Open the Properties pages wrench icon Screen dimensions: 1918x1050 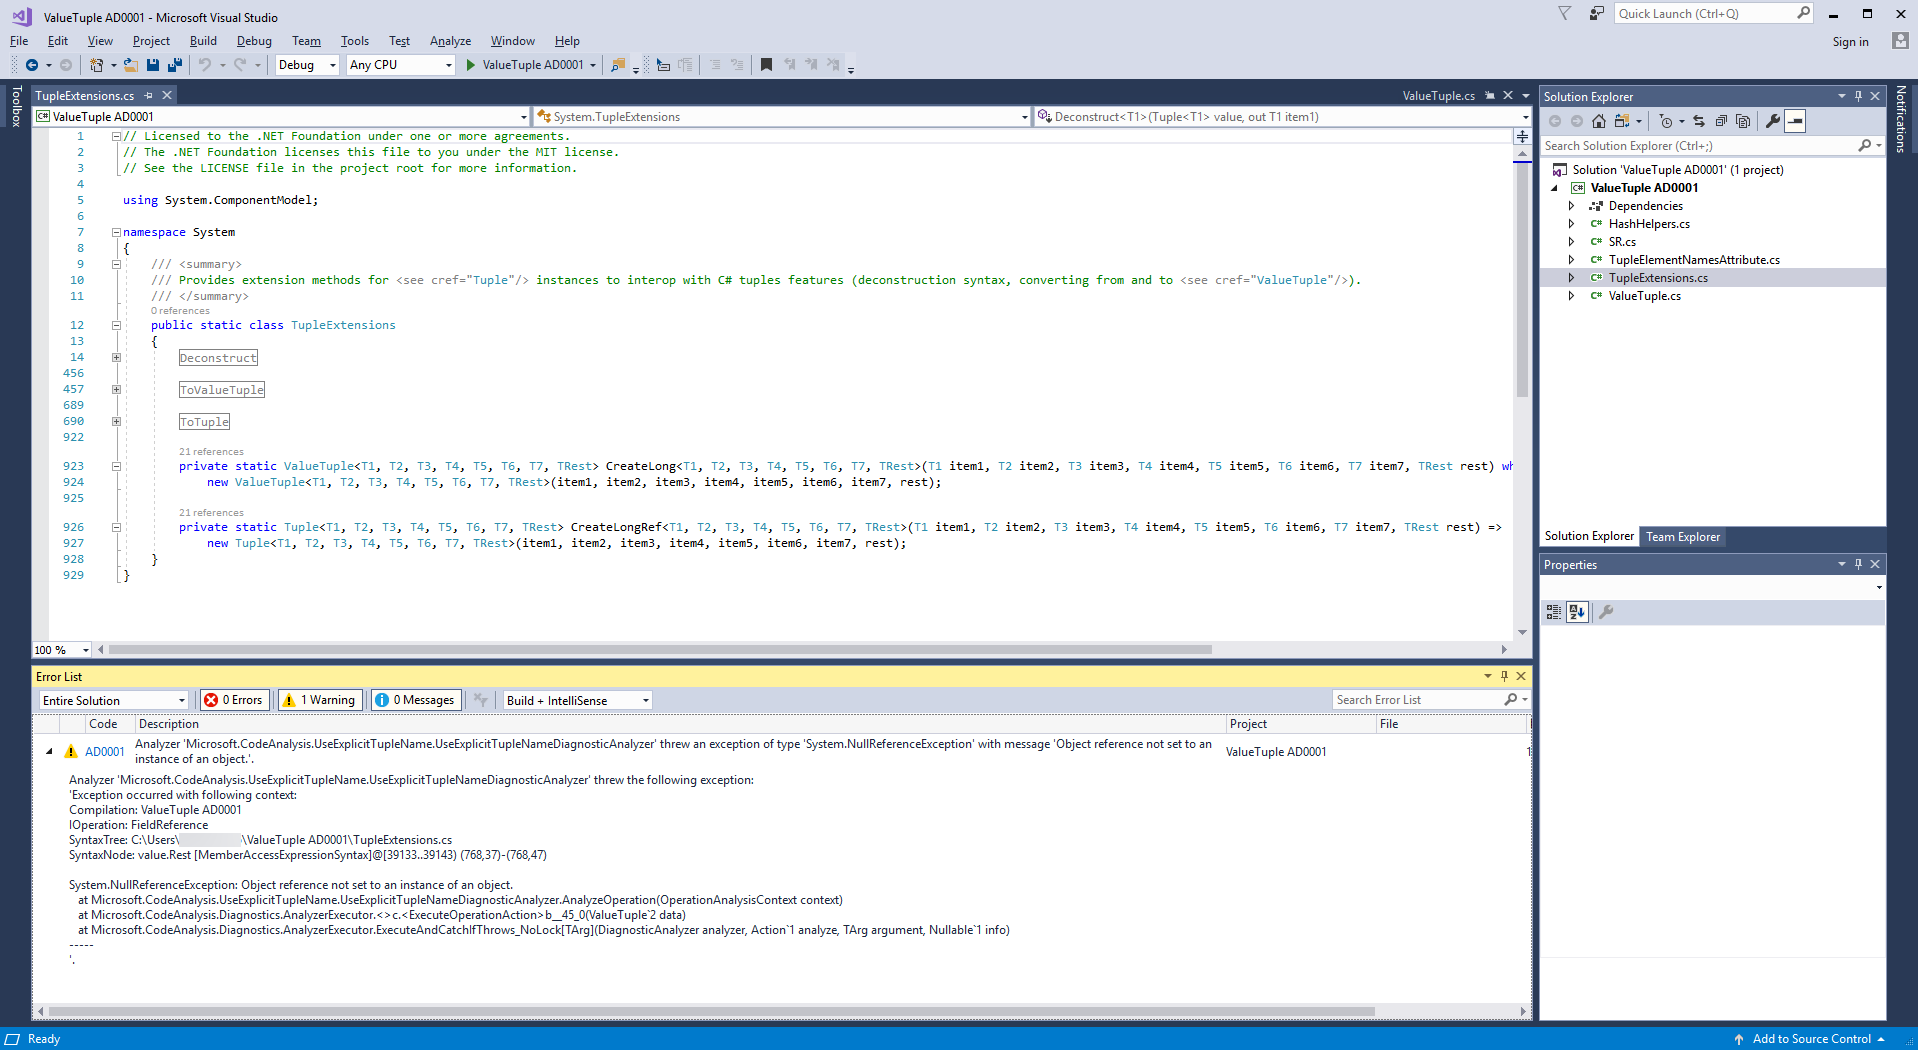click(1773, 121)
